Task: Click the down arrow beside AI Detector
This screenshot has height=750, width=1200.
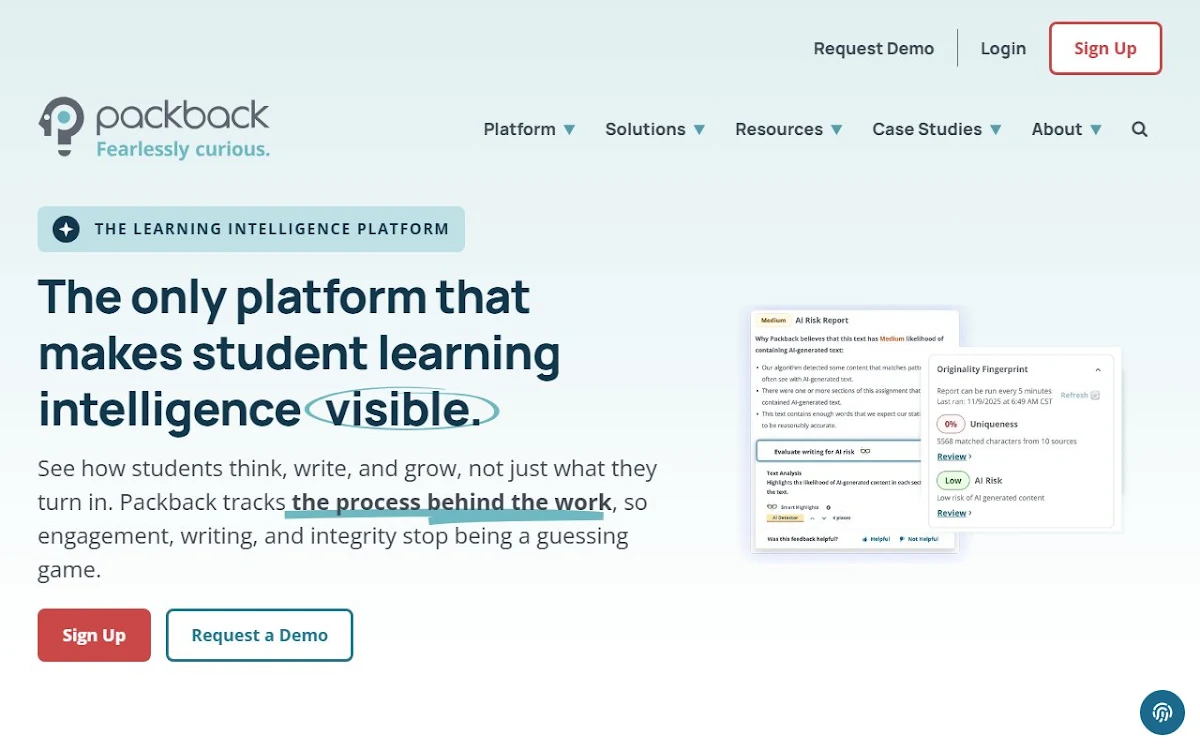Action: (824, 518)
